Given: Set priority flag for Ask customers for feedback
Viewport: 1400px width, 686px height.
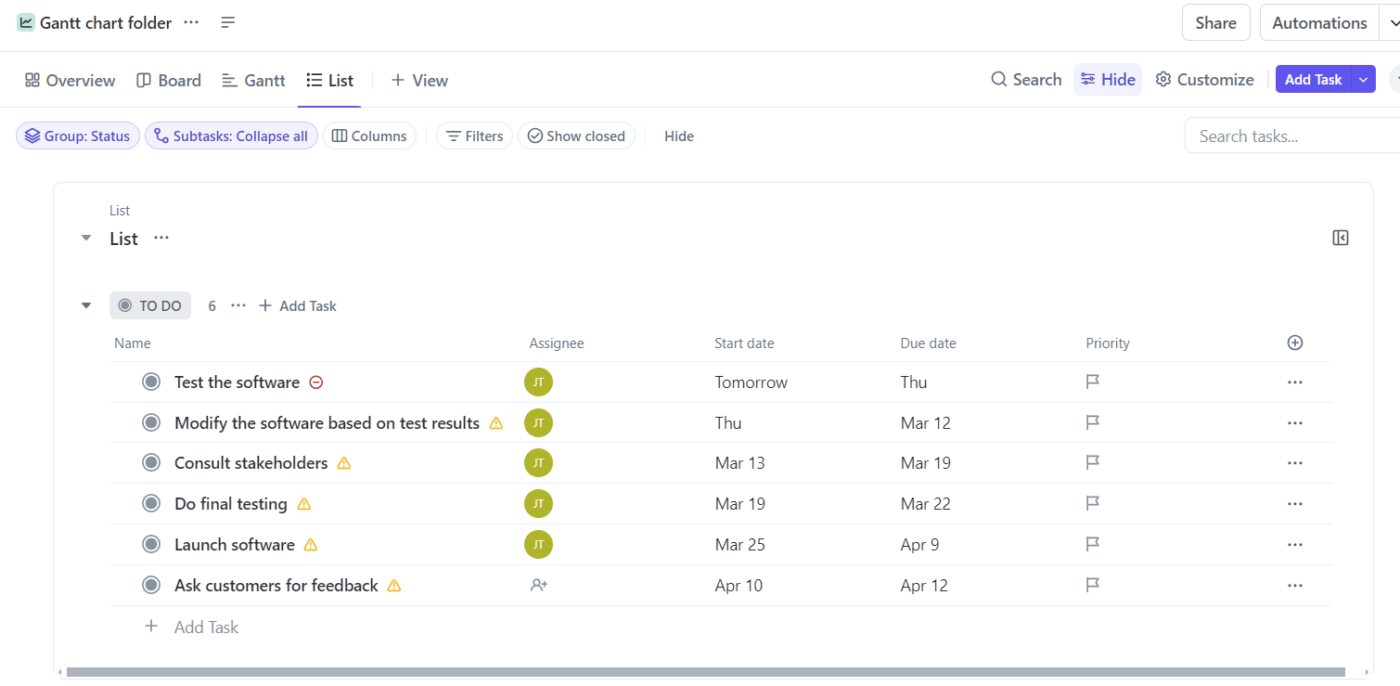Looking at the screenshot, I should (x=1093, y=585).
